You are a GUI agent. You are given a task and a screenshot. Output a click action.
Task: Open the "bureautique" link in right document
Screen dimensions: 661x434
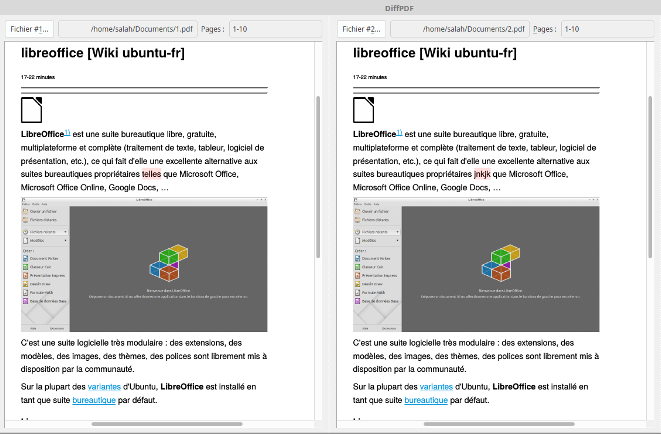pyautogui.click(x=426, y=400)
